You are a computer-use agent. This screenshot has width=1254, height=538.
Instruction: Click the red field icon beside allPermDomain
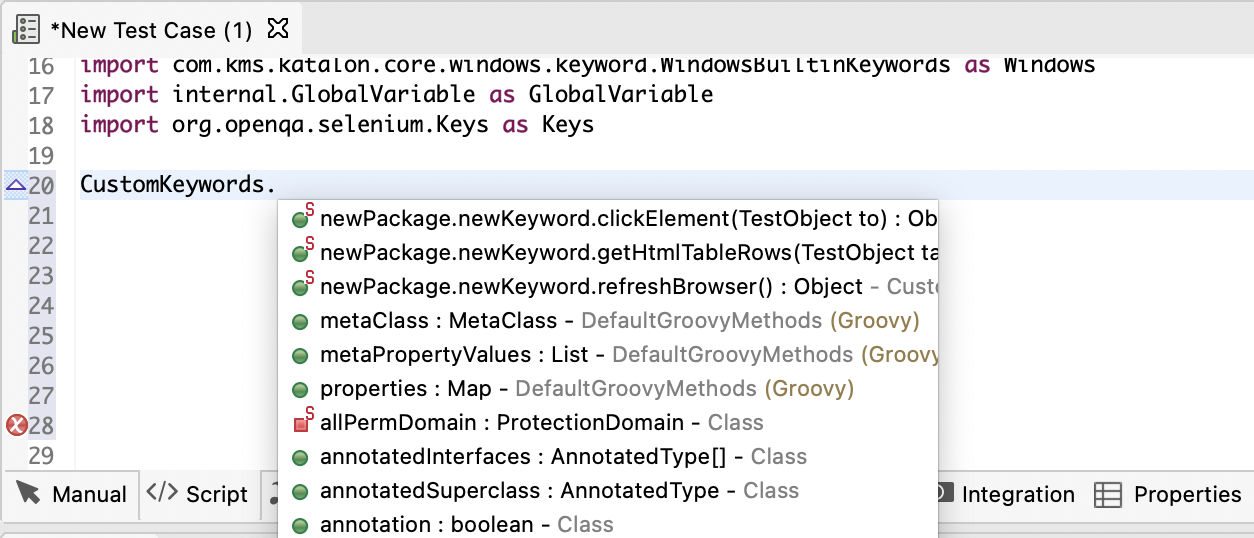300,424
